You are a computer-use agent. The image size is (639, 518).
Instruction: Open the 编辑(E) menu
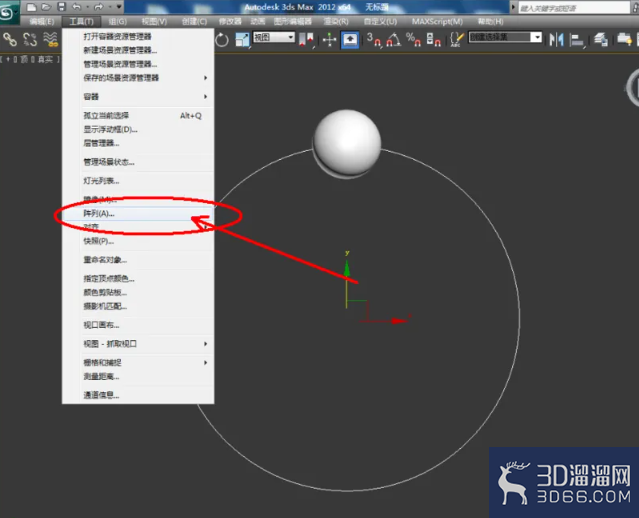click(x=42, y=22)
